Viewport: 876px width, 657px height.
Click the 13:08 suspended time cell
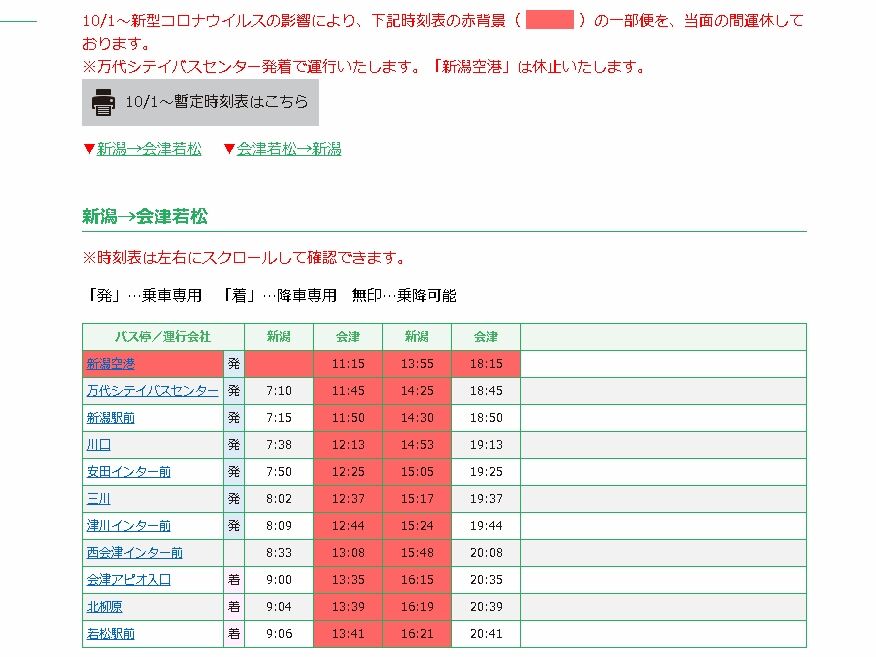click(348, 553)
